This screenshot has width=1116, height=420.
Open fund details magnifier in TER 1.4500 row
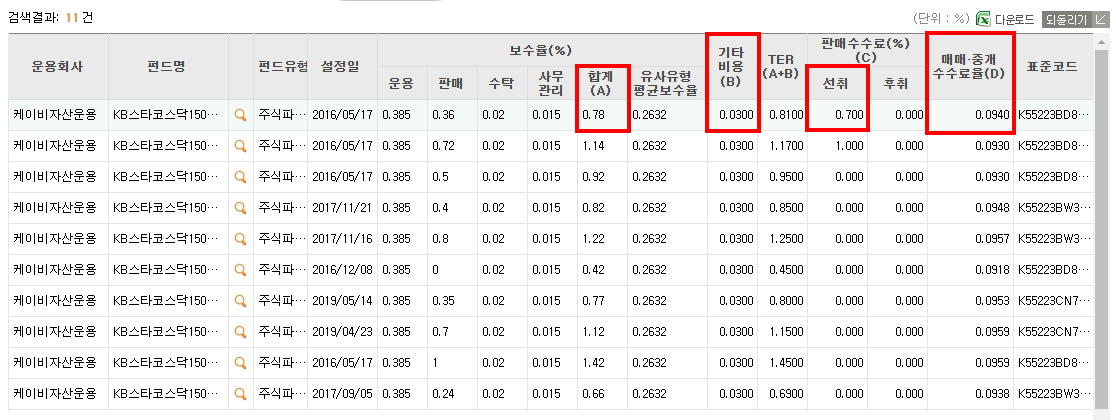click(x=241, y=362)
